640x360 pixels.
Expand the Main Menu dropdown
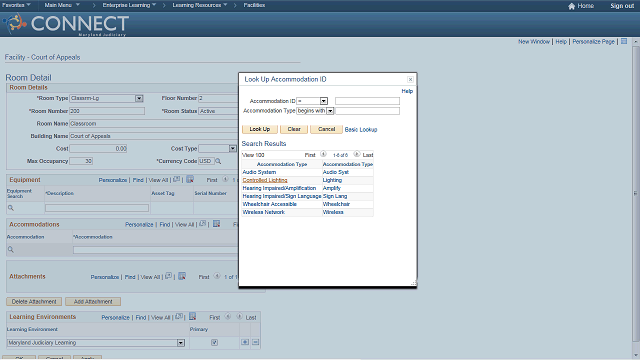pyautogui.click(x=62, y=5)
